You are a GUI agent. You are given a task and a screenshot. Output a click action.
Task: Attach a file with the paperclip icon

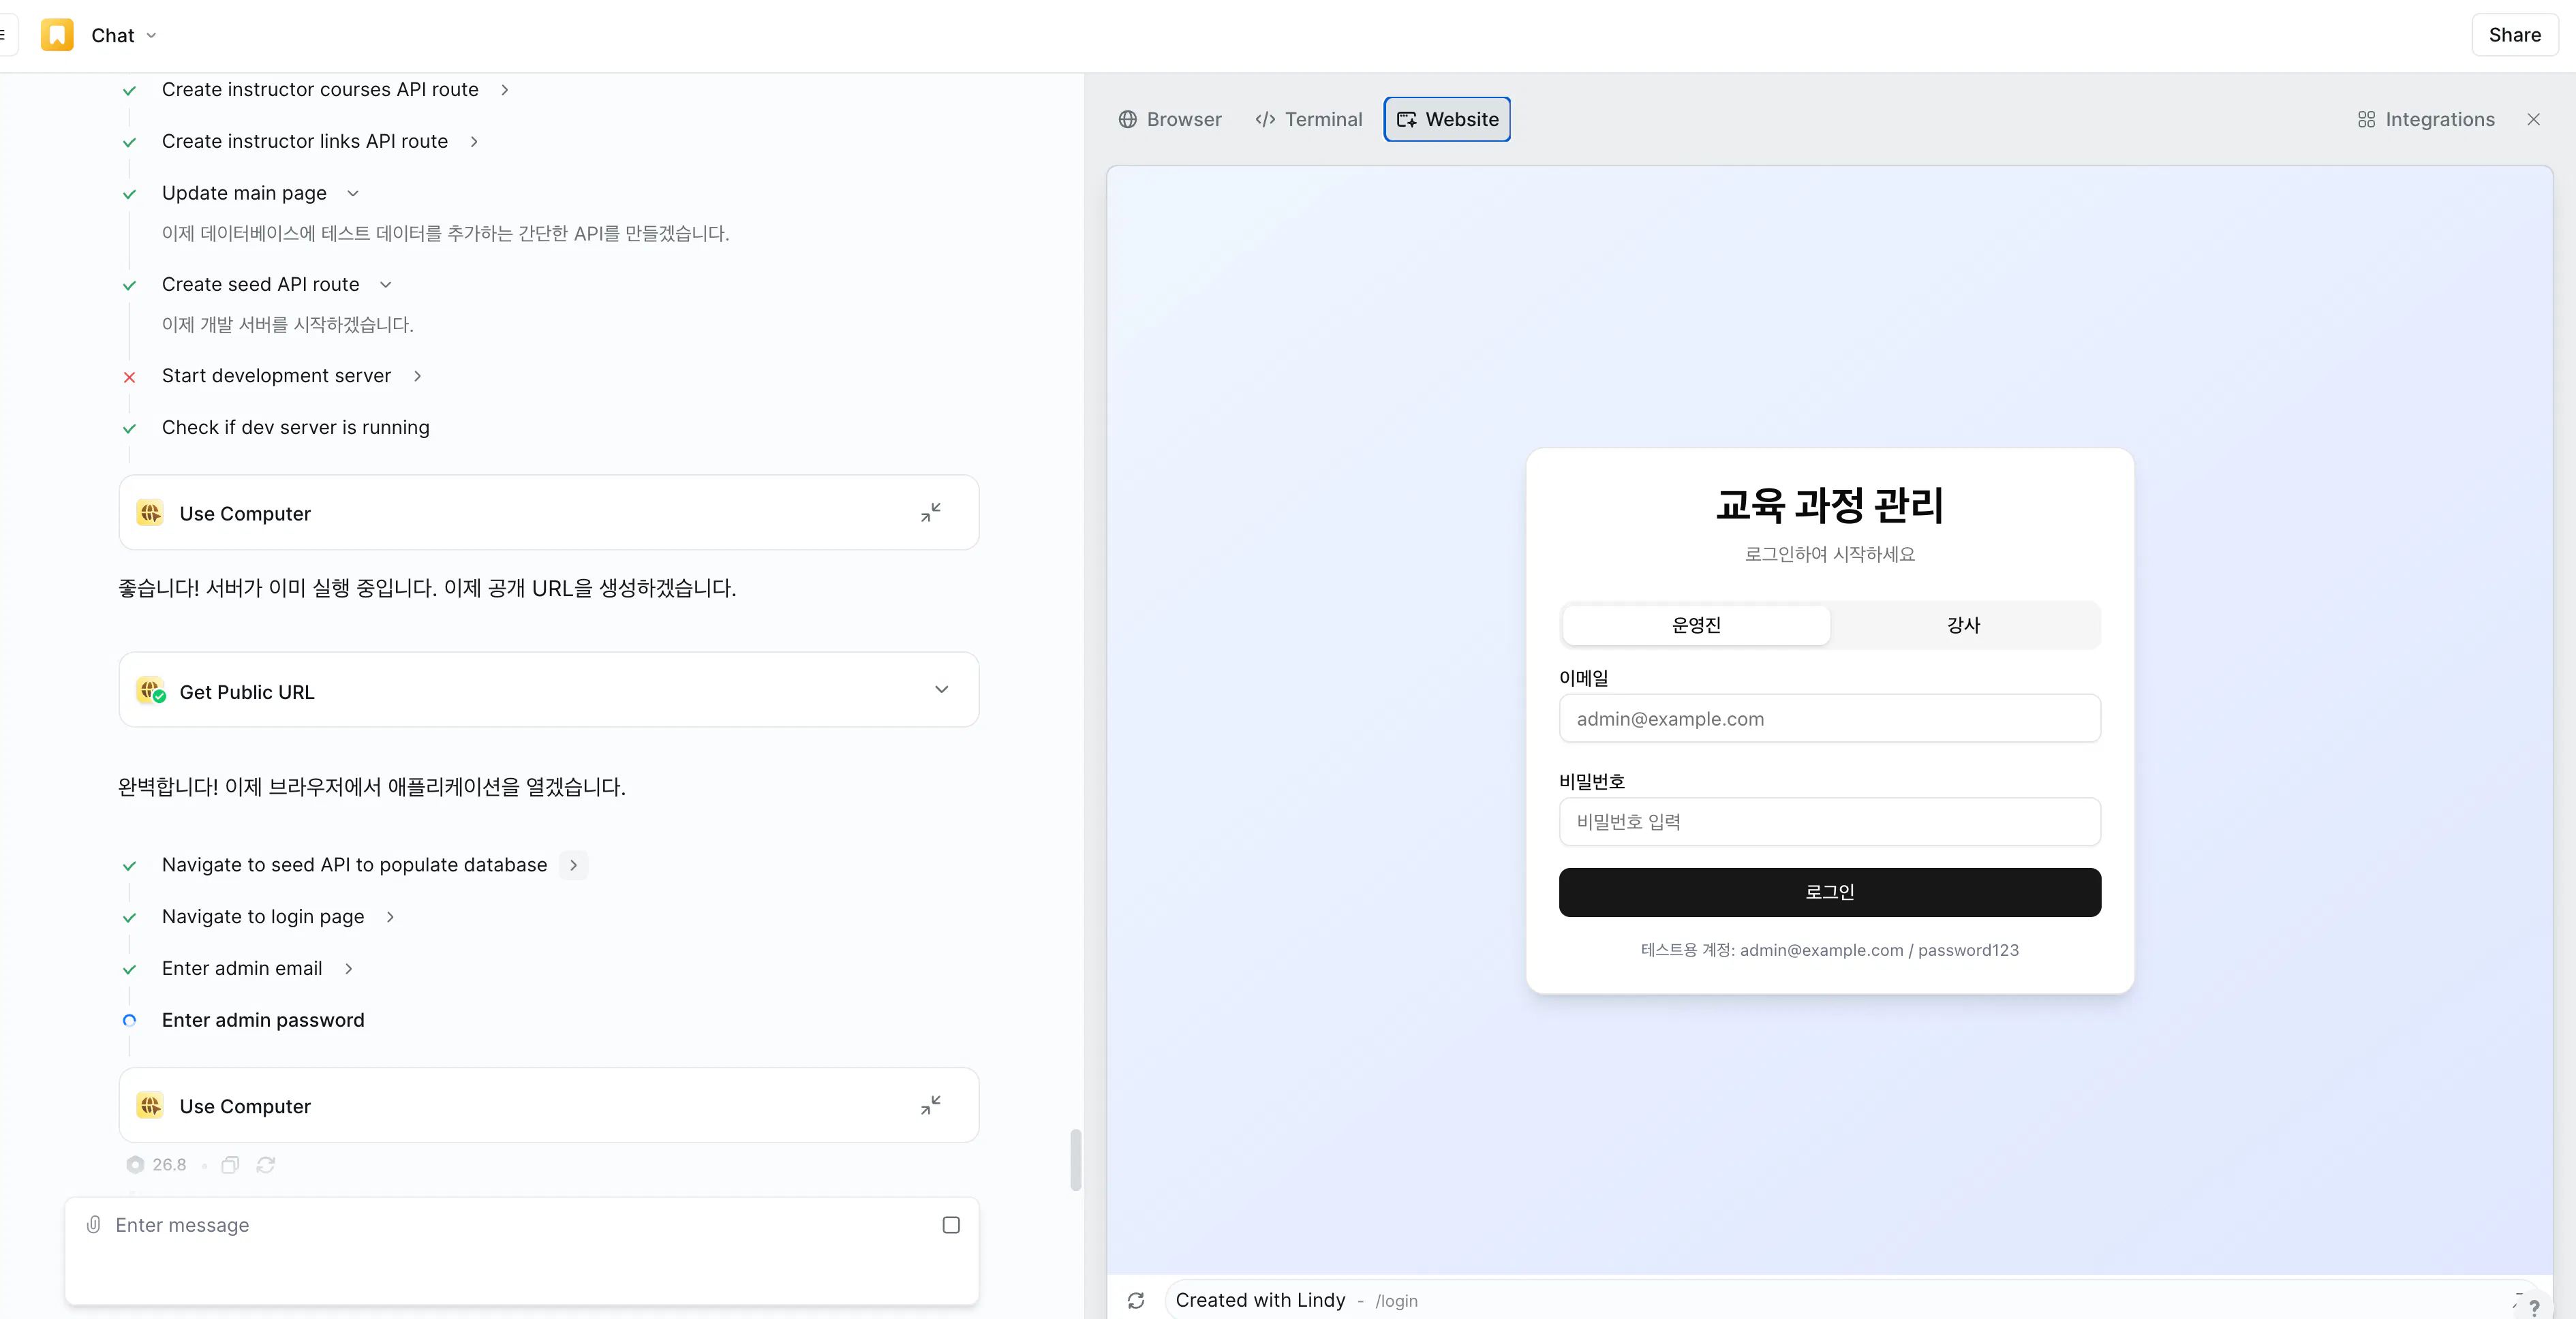(93, 1224)
